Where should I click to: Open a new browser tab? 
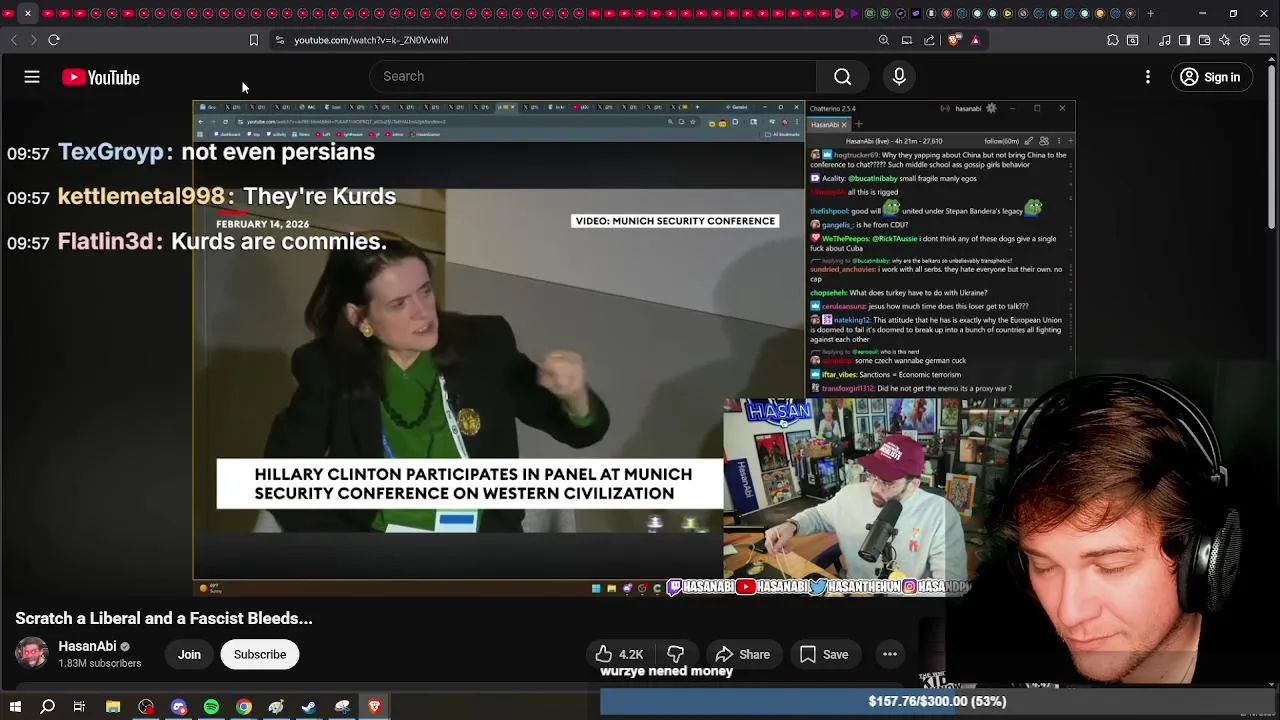[x=1151, y=13]
